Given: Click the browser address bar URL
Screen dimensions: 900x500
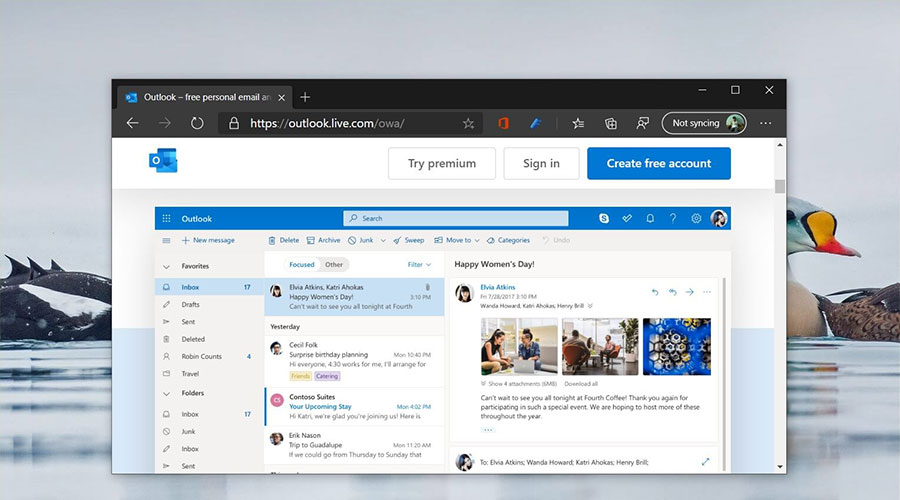Looking at the screenshot, I should (x=327, y=123).
